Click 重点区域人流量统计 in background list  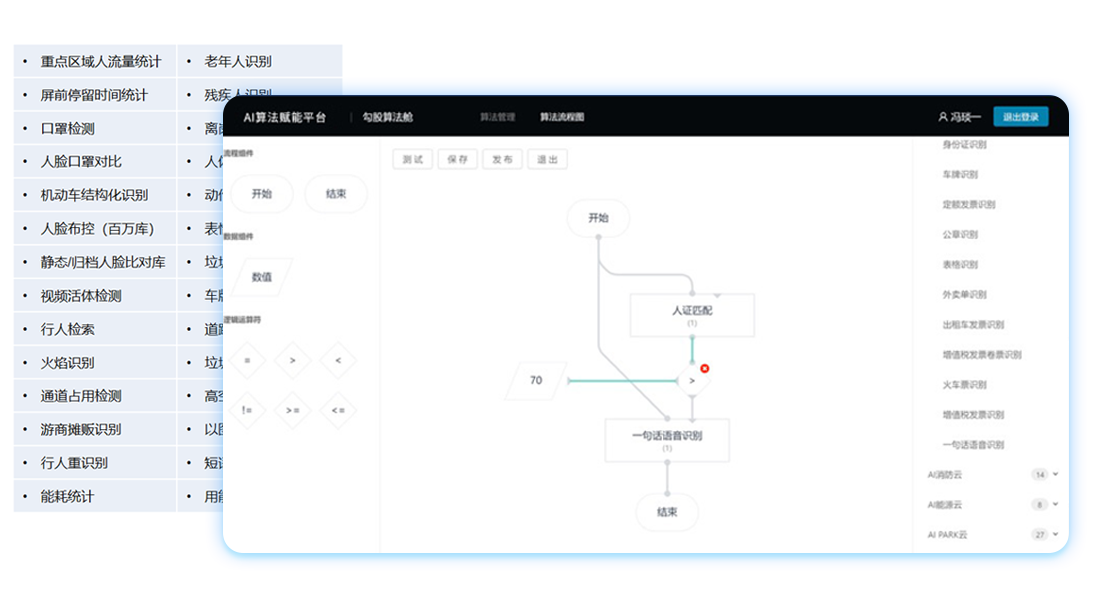pyautogui.click(x=101, y=62)
